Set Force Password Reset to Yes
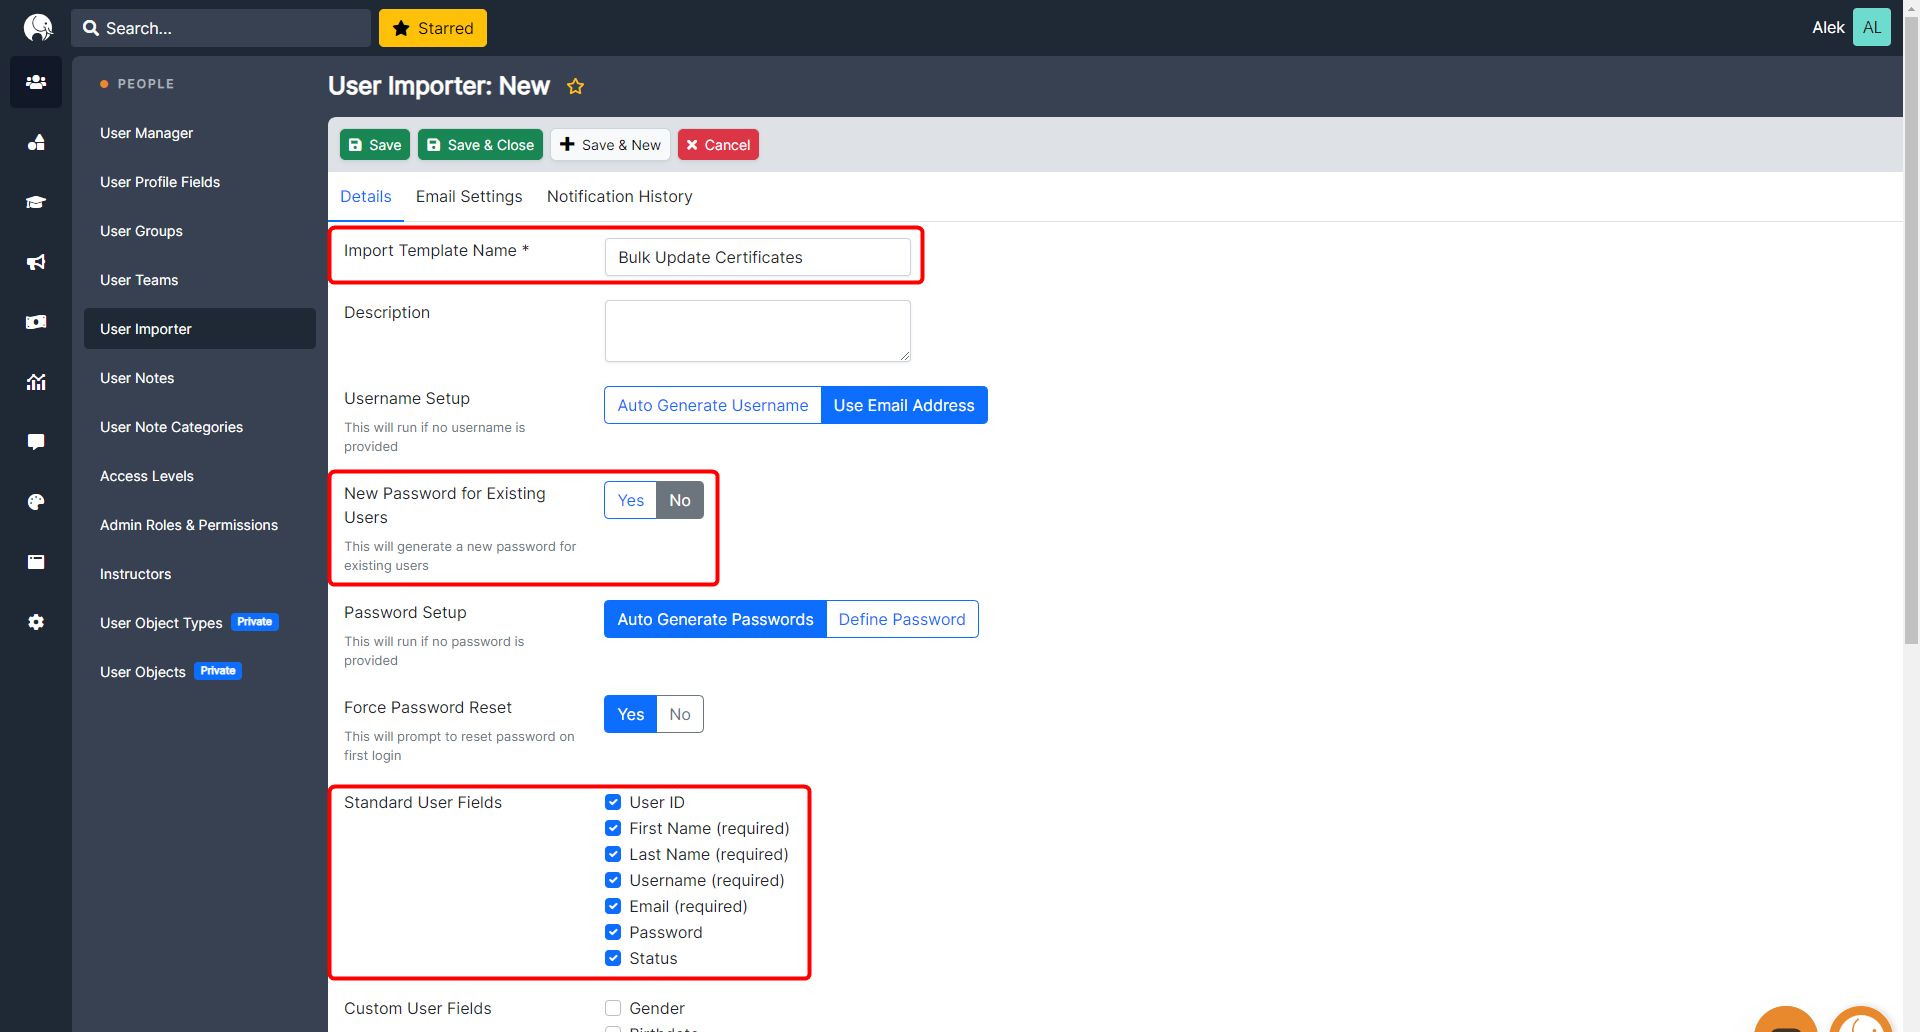The width and height of the screenshot is (1920, 1032). [631, 714]
